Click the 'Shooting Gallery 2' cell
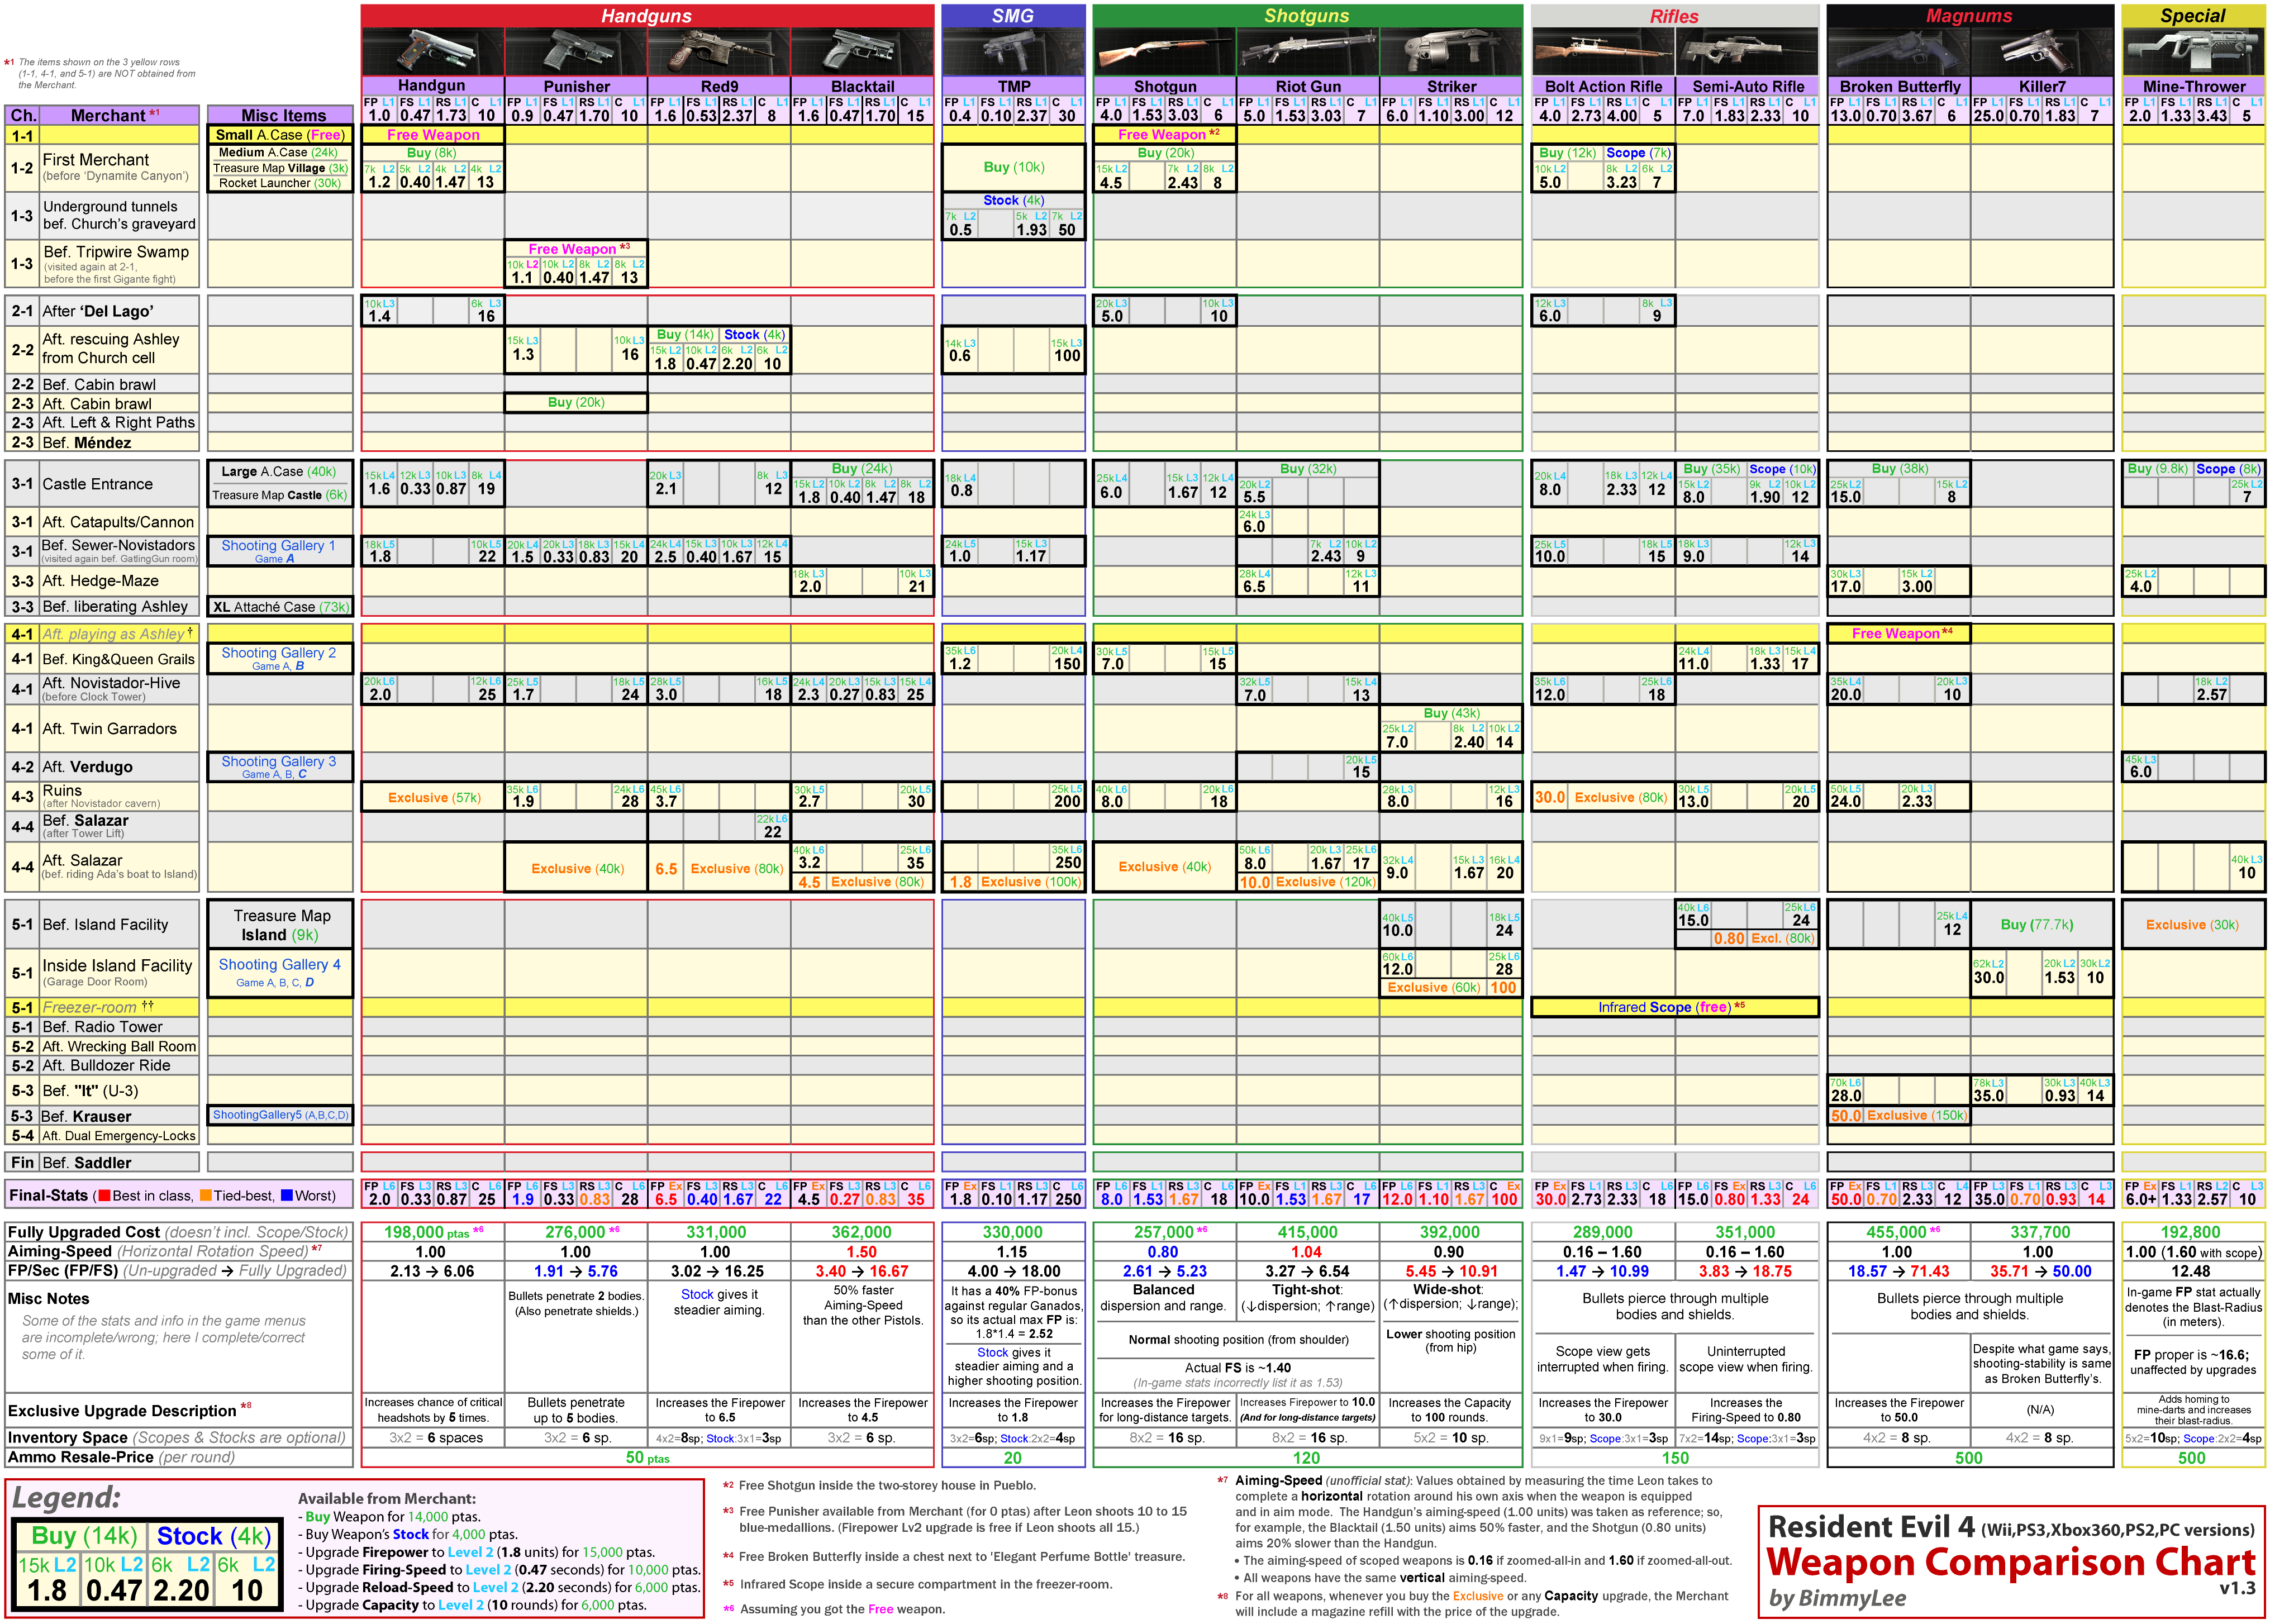This screenshot has height=1624, width=2270. click(x=279, y=658)
